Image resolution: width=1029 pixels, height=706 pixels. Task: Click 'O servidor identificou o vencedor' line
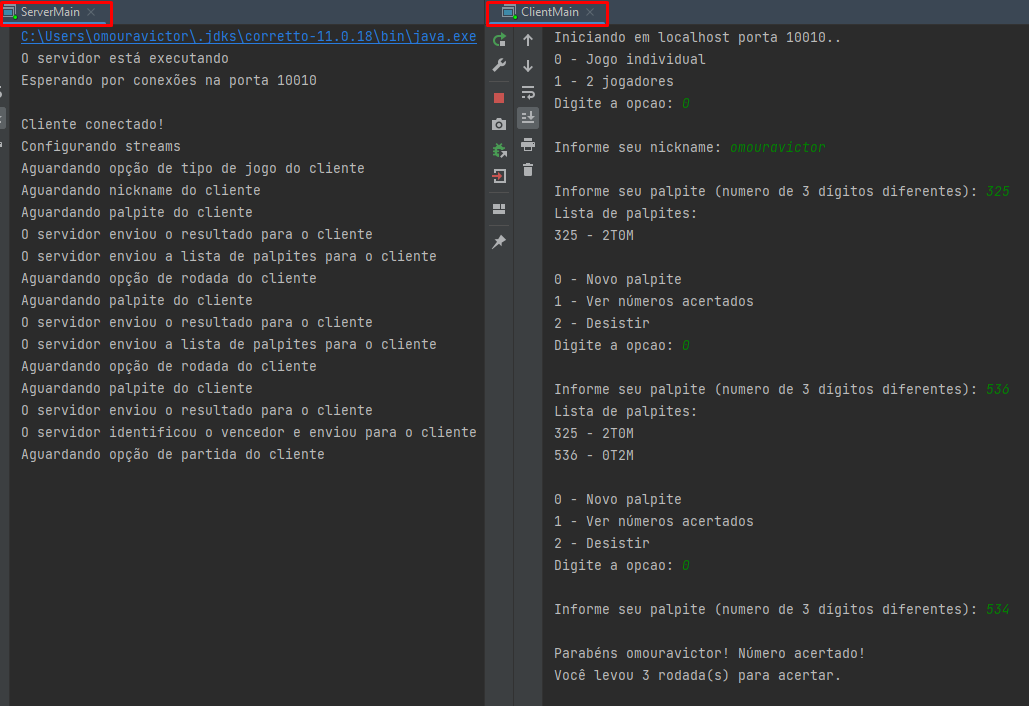[x=249, y=432]
